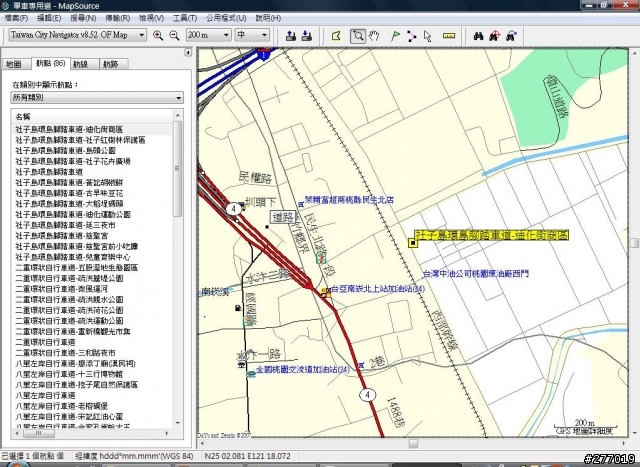Select waypoint 八里左岸自行車道-十三行博物館

(x=92, y=374)
